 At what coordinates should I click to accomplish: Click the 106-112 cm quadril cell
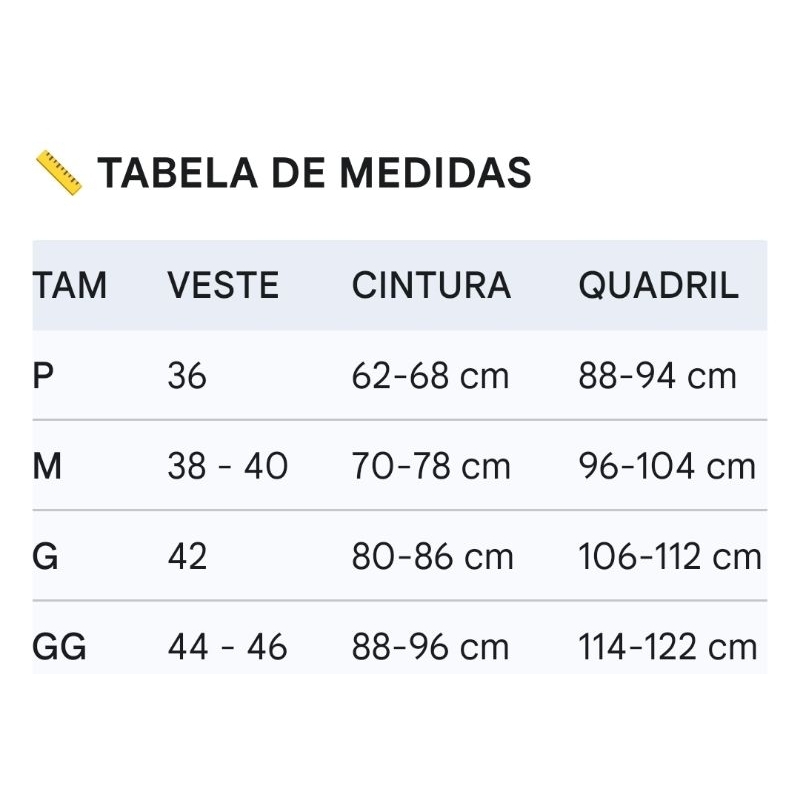click(x=669, y=556)
